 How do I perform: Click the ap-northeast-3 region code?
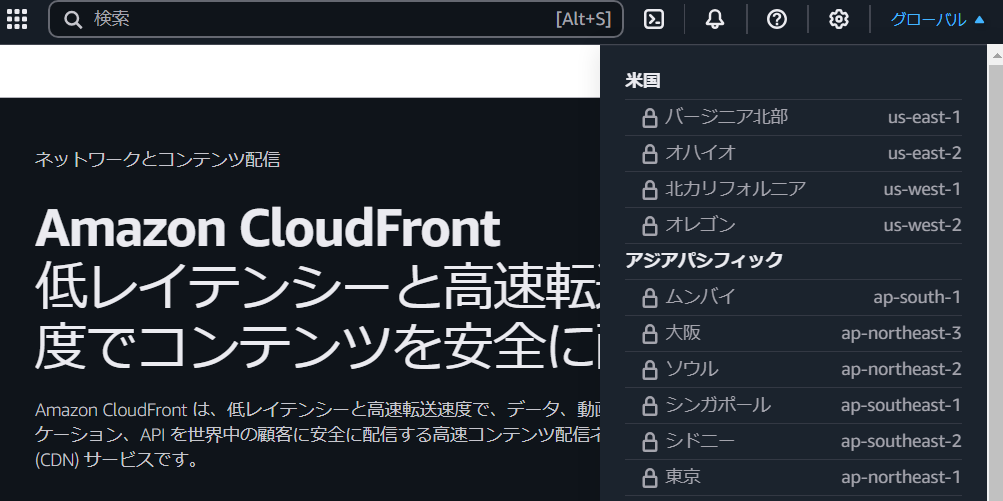[901, 333]
